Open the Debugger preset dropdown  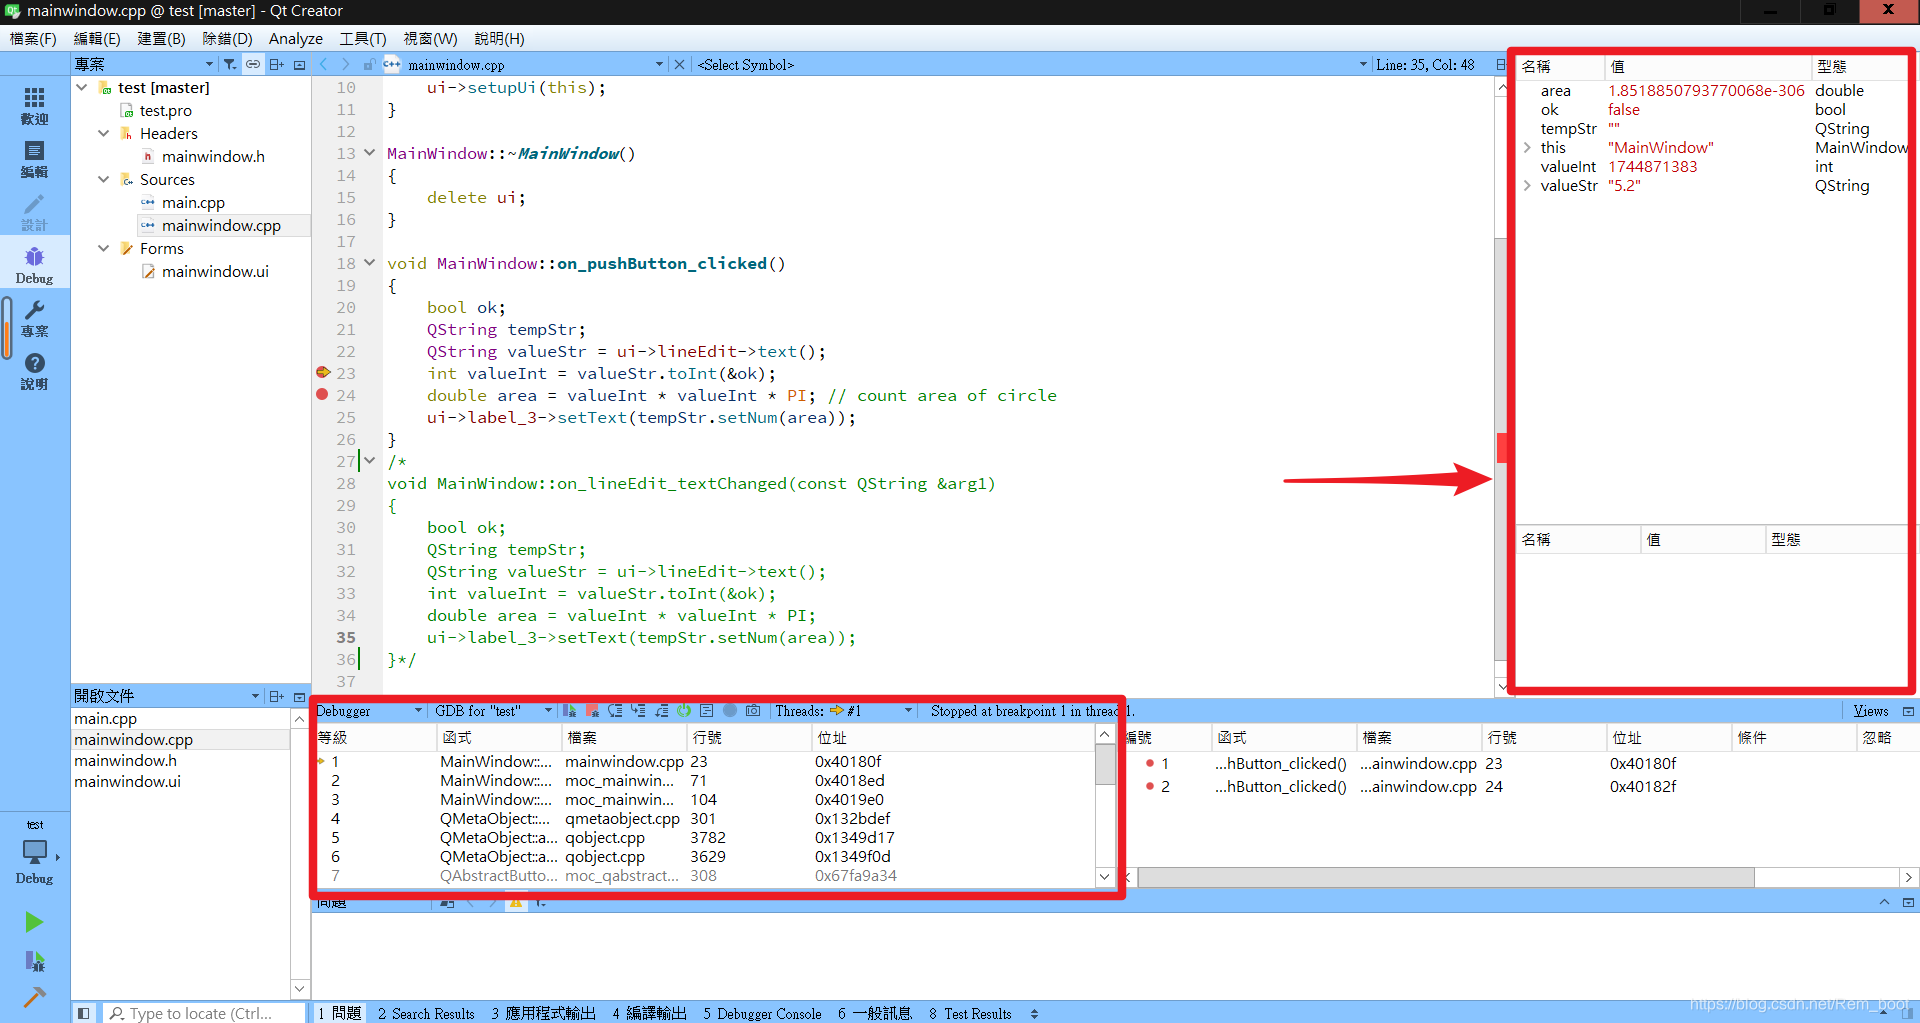coord(369,711)
